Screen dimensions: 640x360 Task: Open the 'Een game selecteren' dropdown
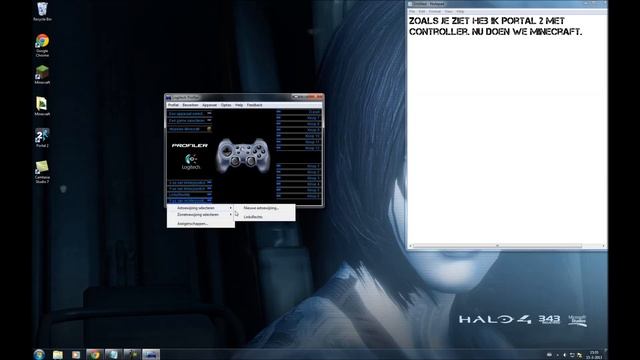(x=190, y=120)
